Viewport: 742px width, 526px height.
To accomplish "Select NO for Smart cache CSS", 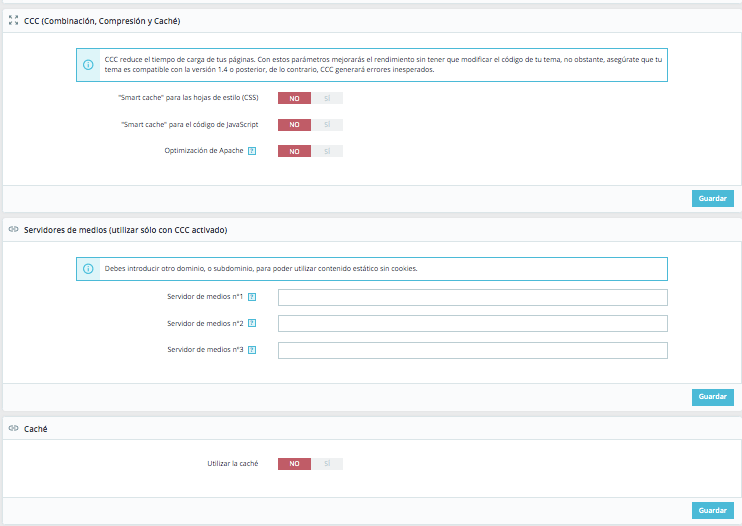I will click(x=294, y=98).
